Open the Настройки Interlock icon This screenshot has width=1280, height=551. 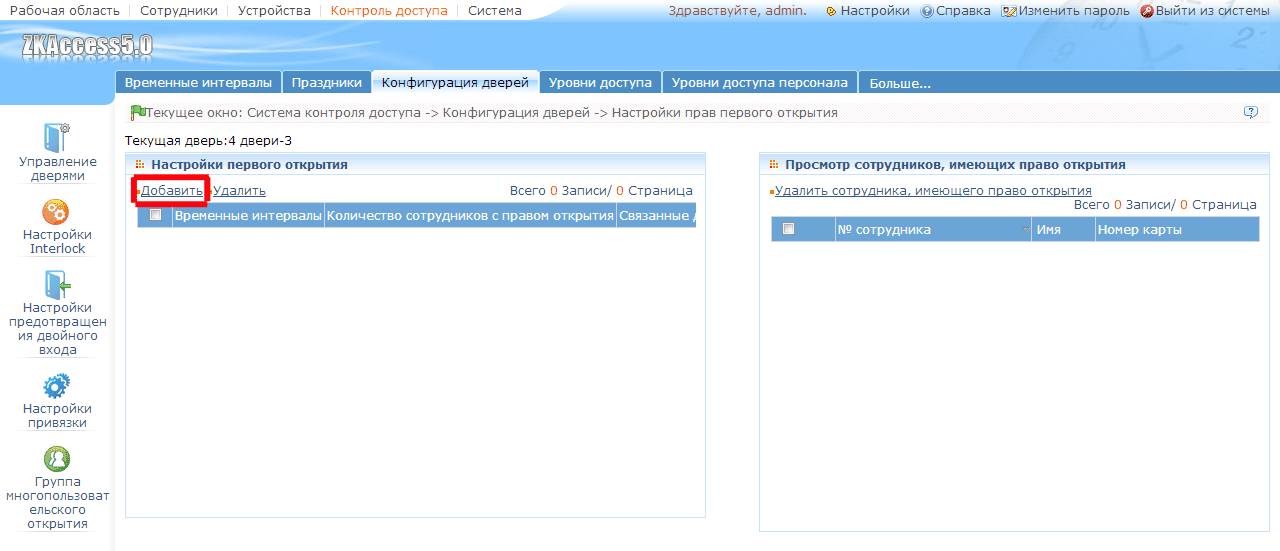tap(56, 212)
